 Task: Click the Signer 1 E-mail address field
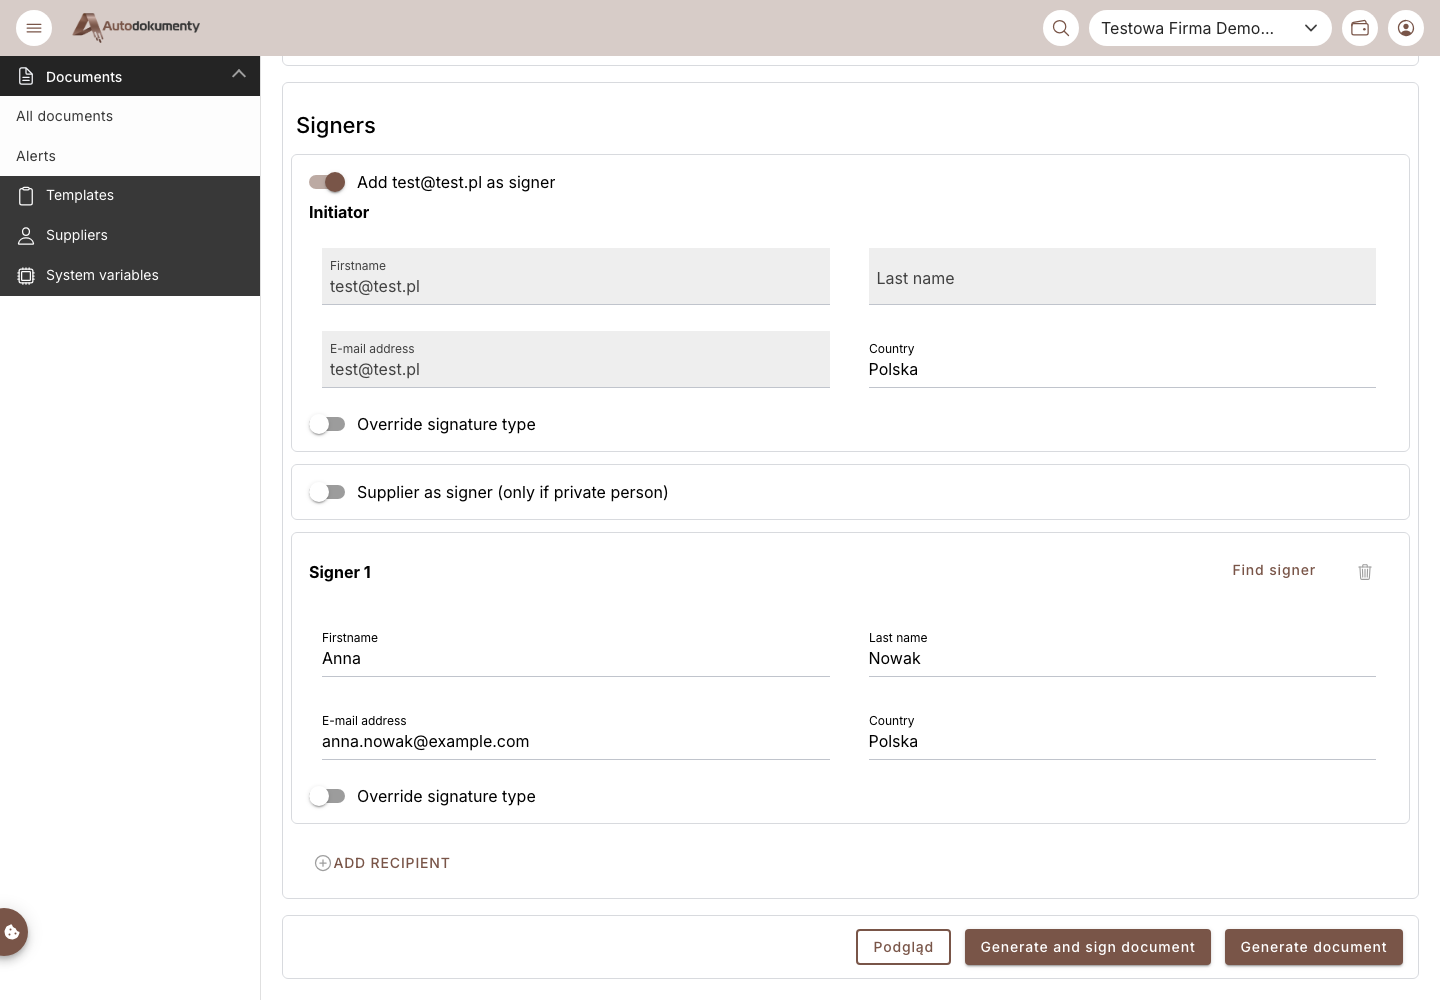point(576,732)
